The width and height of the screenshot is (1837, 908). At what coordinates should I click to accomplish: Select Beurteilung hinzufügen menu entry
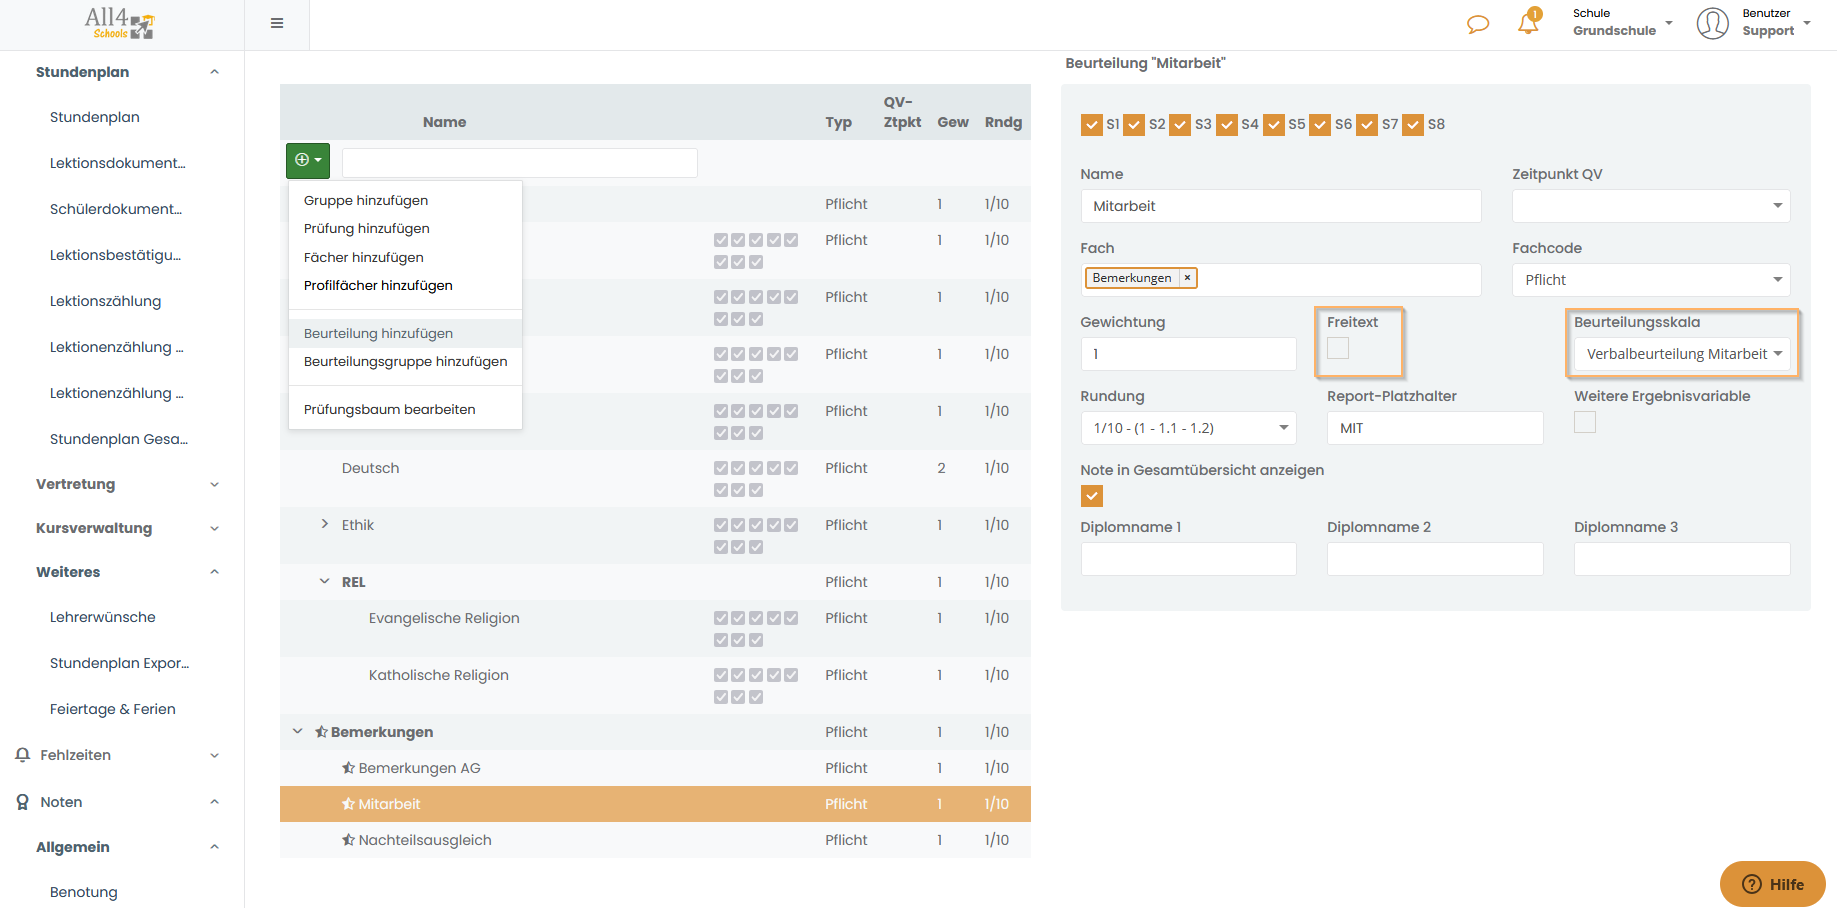coord(405,333)
